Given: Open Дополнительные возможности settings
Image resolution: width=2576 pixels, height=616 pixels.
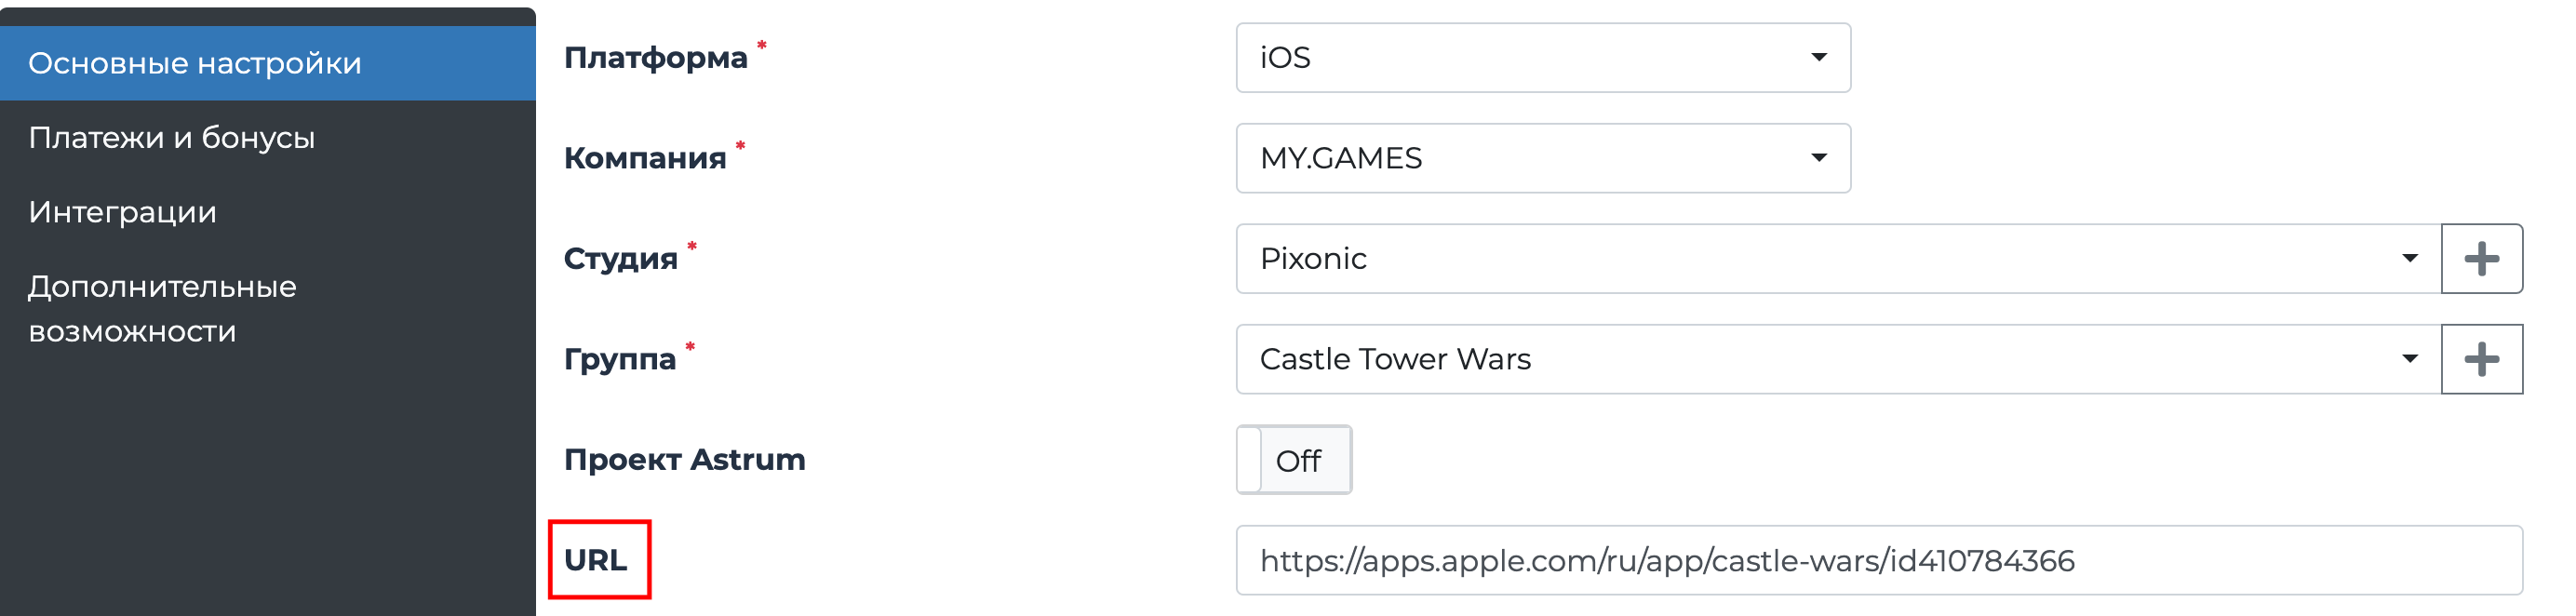Looking at the screenshot, I should coord(162,308).
